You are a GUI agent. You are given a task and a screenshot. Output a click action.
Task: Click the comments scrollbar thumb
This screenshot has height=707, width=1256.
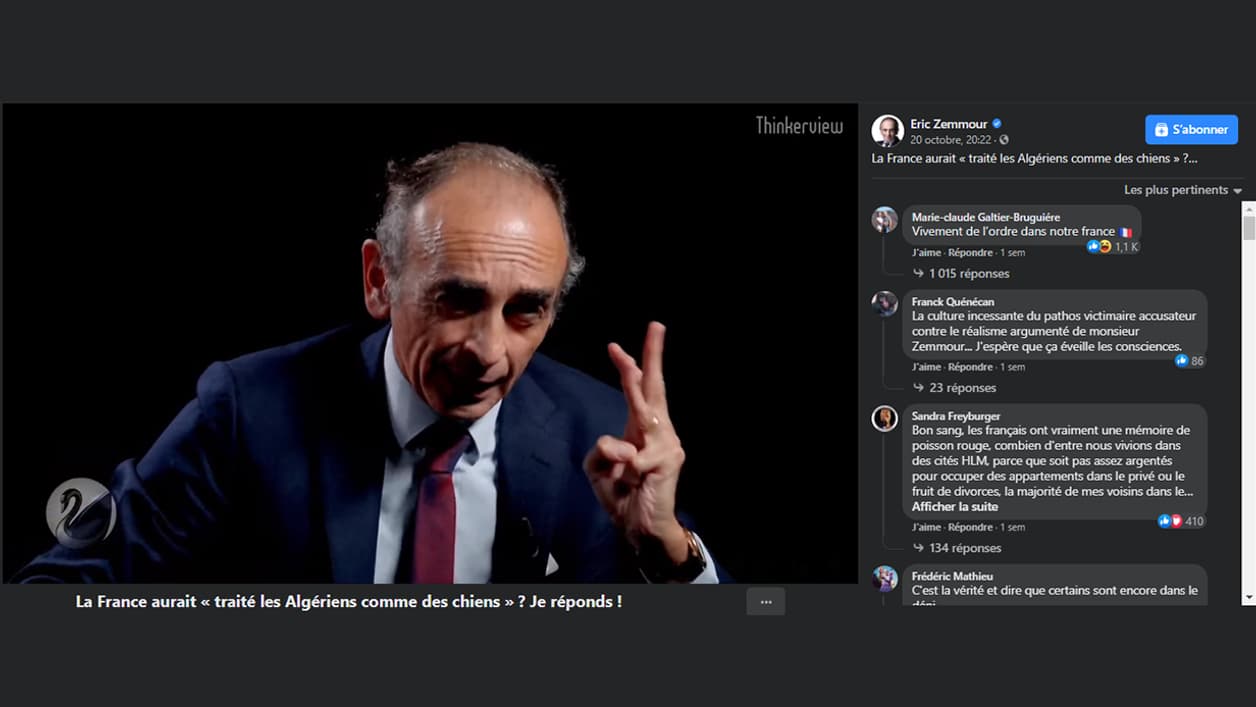click(1249, 227)
